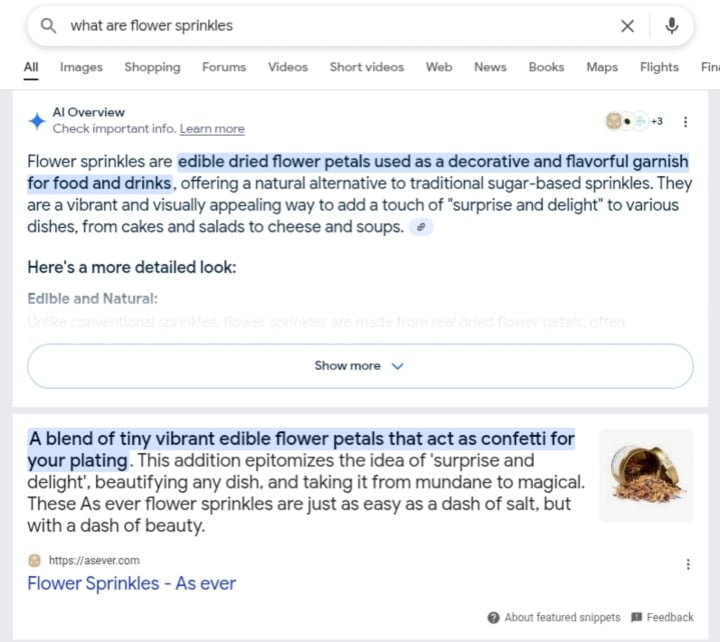Open the Shopping tab
Screen dimensions: 720x642
point(152,67)
